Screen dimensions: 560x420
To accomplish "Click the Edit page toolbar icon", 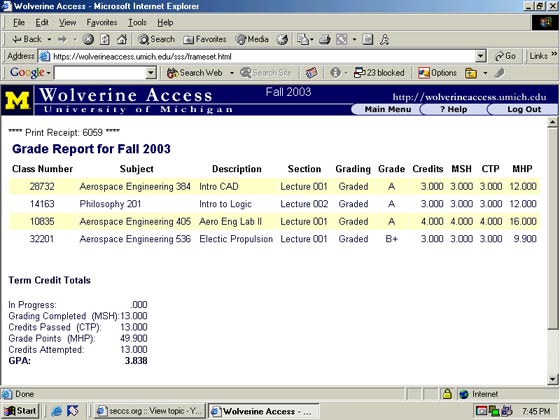I will coord(342,39).
